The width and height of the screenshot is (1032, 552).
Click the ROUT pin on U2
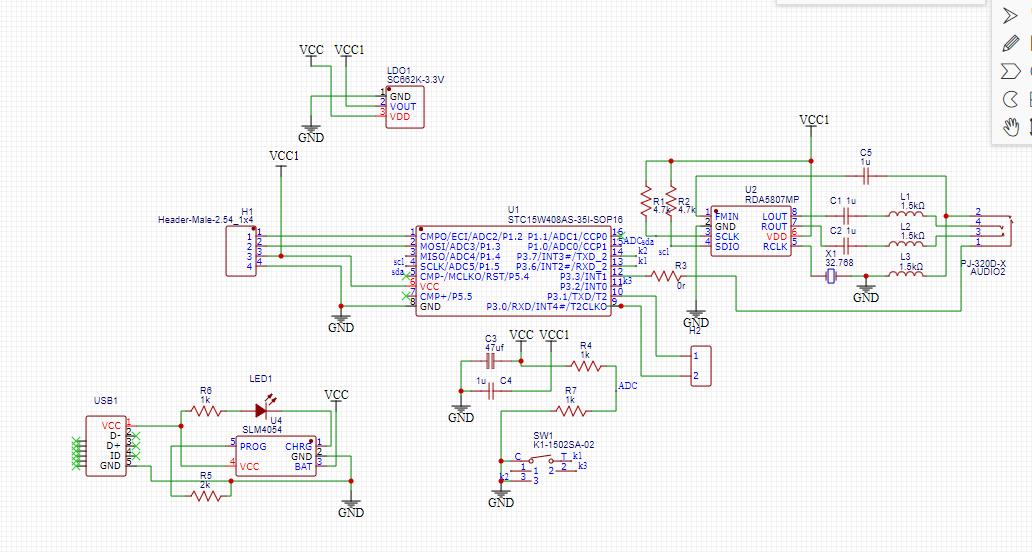(774, 226)
